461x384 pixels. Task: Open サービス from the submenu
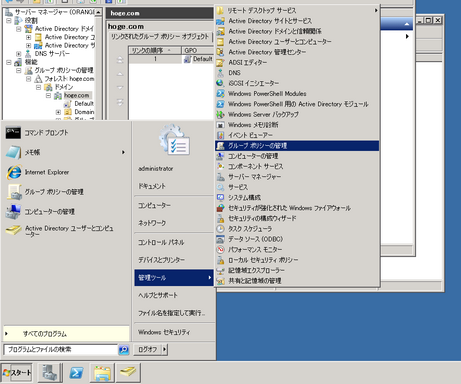coord(238,187)
